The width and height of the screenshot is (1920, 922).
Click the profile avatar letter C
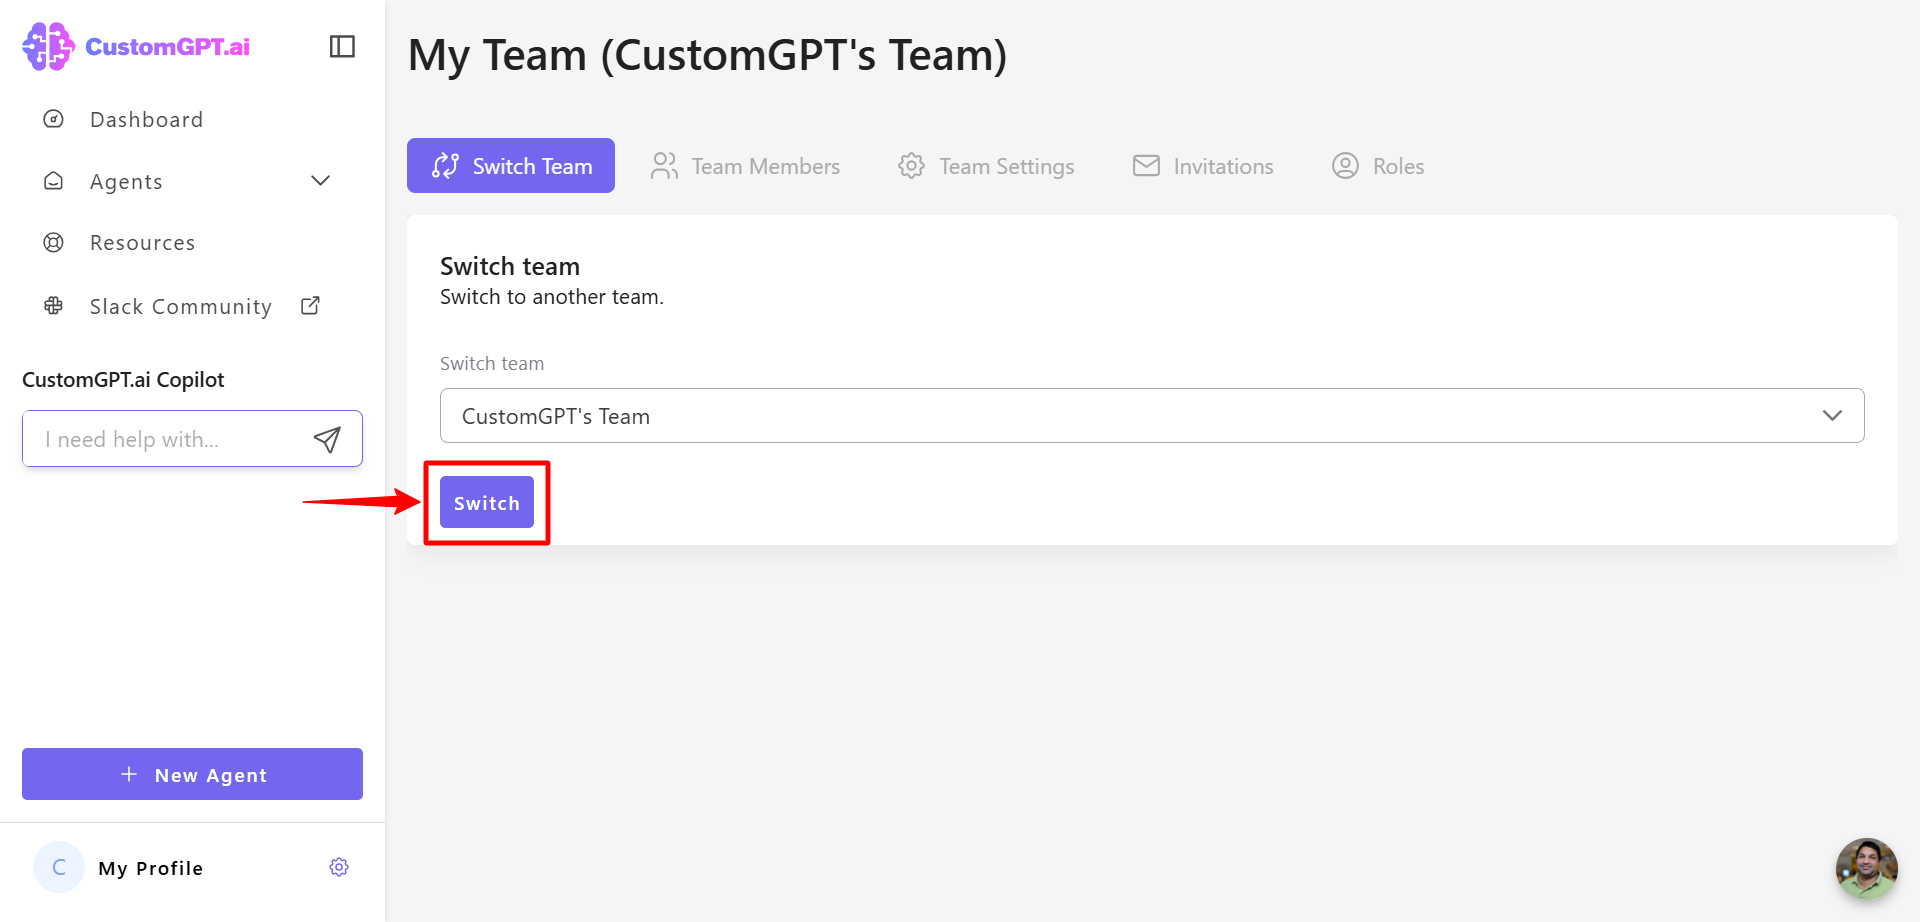59,867
